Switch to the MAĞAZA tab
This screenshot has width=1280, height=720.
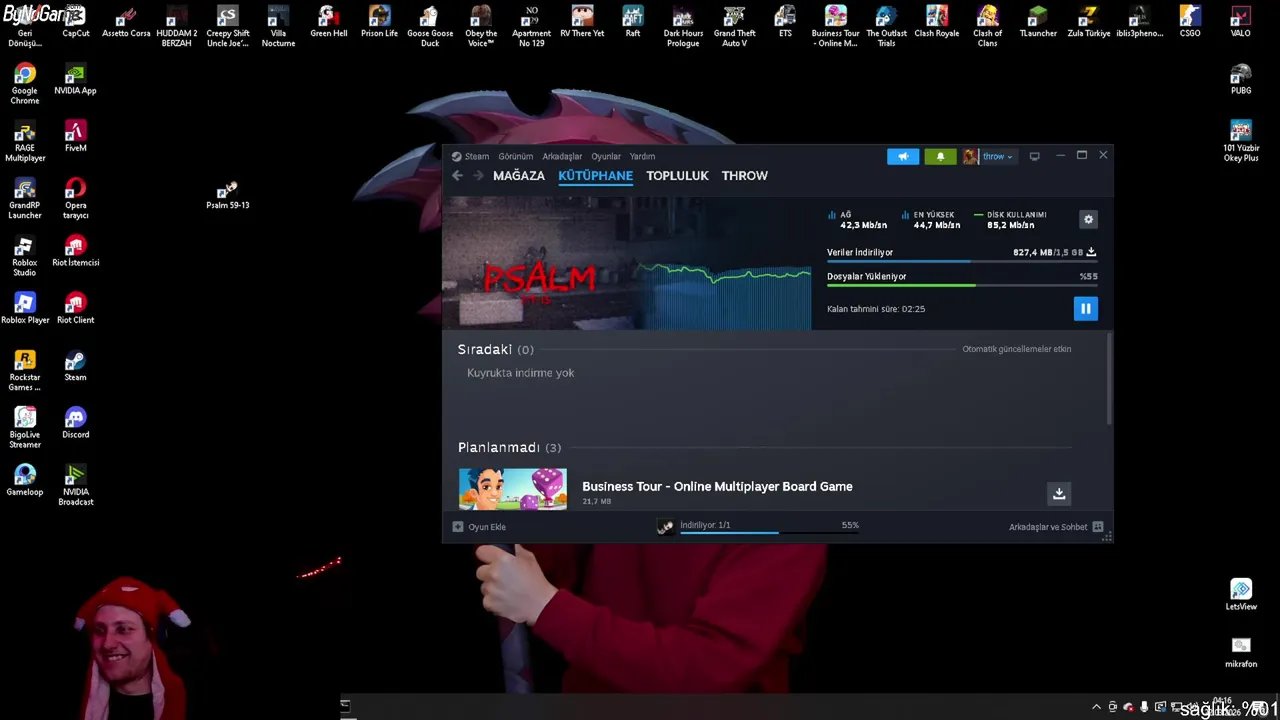pyautogui.click(x=519, y=176)
